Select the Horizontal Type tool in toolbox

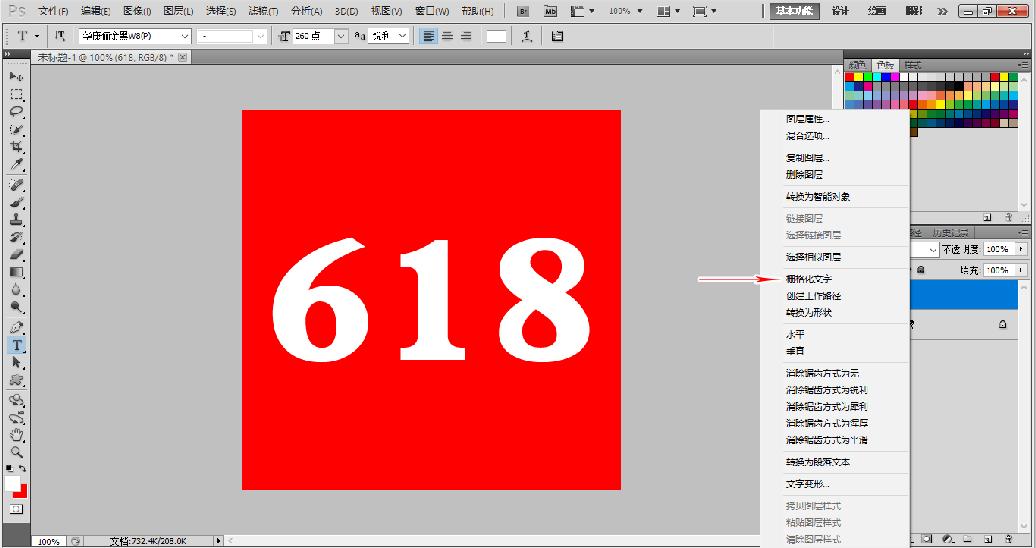pyautogui.click(x=17, y=345)
